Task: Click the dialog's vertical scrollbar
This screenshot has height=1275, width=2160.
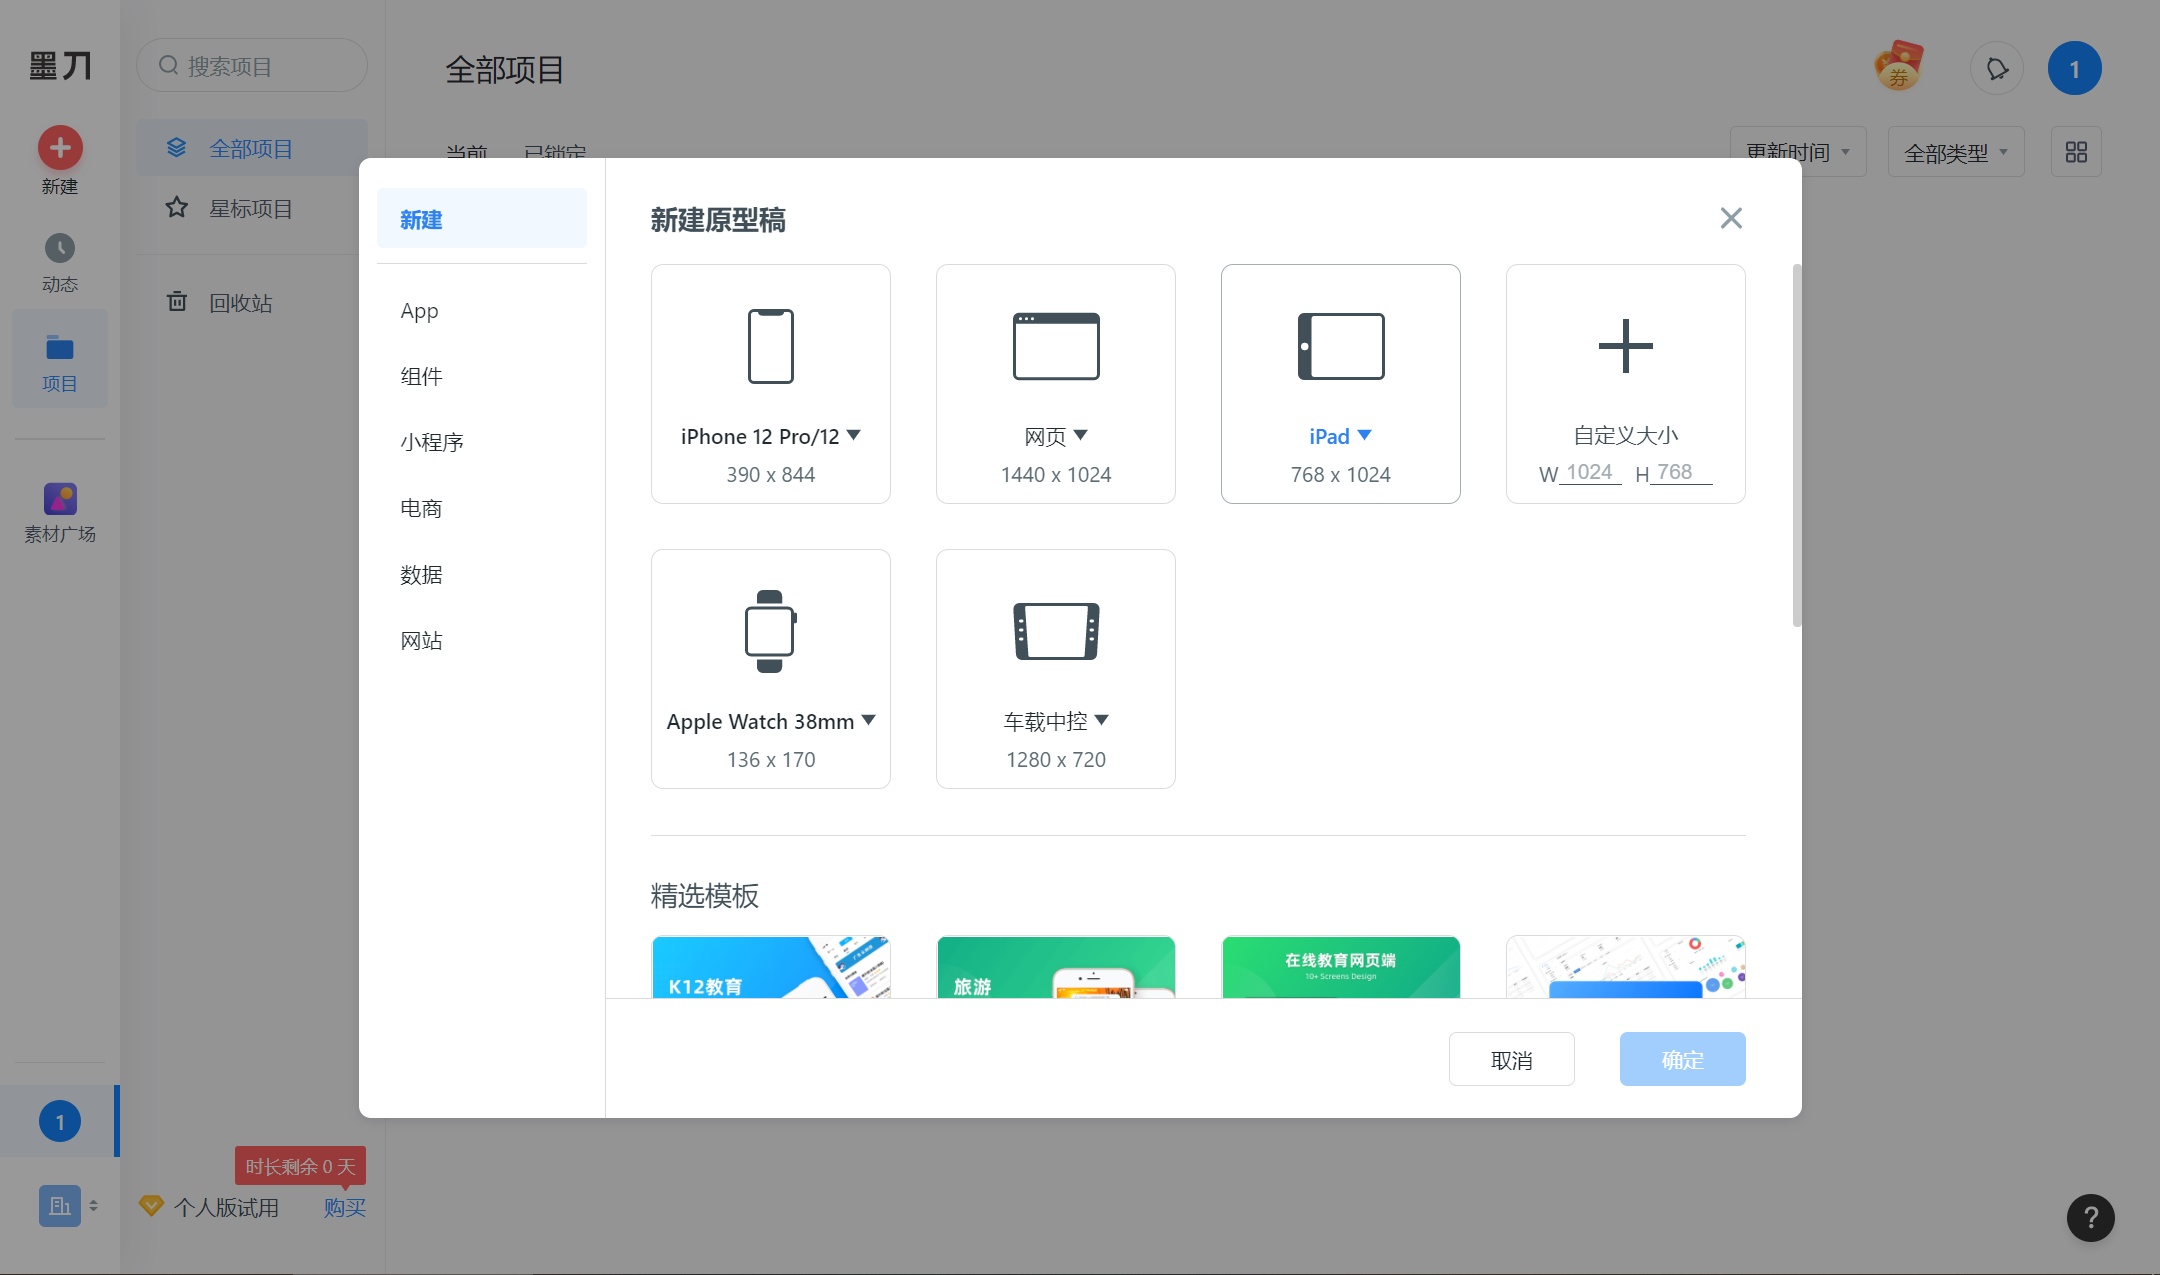Action: (1796, 445)
